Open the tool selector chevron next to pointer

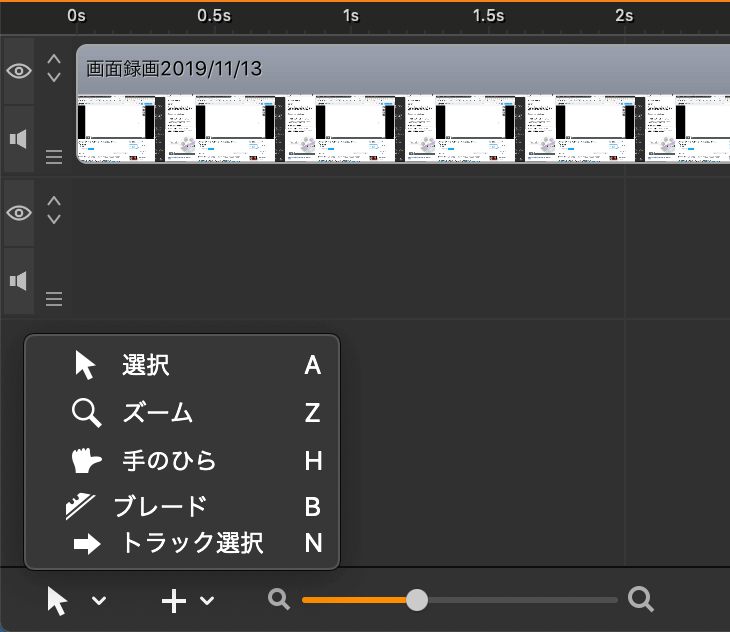(x=99, y=601)
